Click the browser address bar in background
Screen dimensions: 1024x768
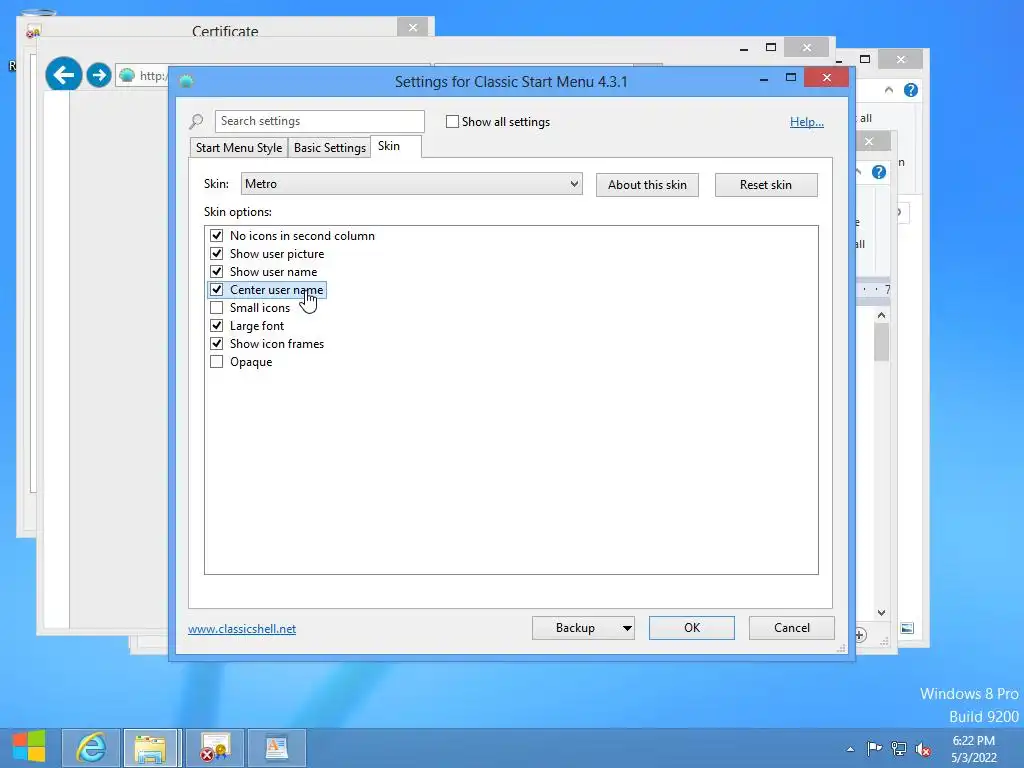[142, 76]
